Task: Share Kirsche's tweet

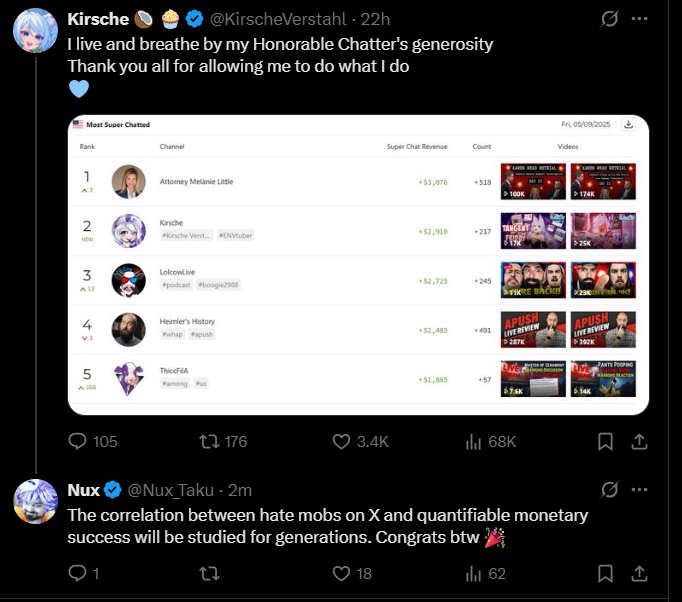Action: (x=639, y=441)
